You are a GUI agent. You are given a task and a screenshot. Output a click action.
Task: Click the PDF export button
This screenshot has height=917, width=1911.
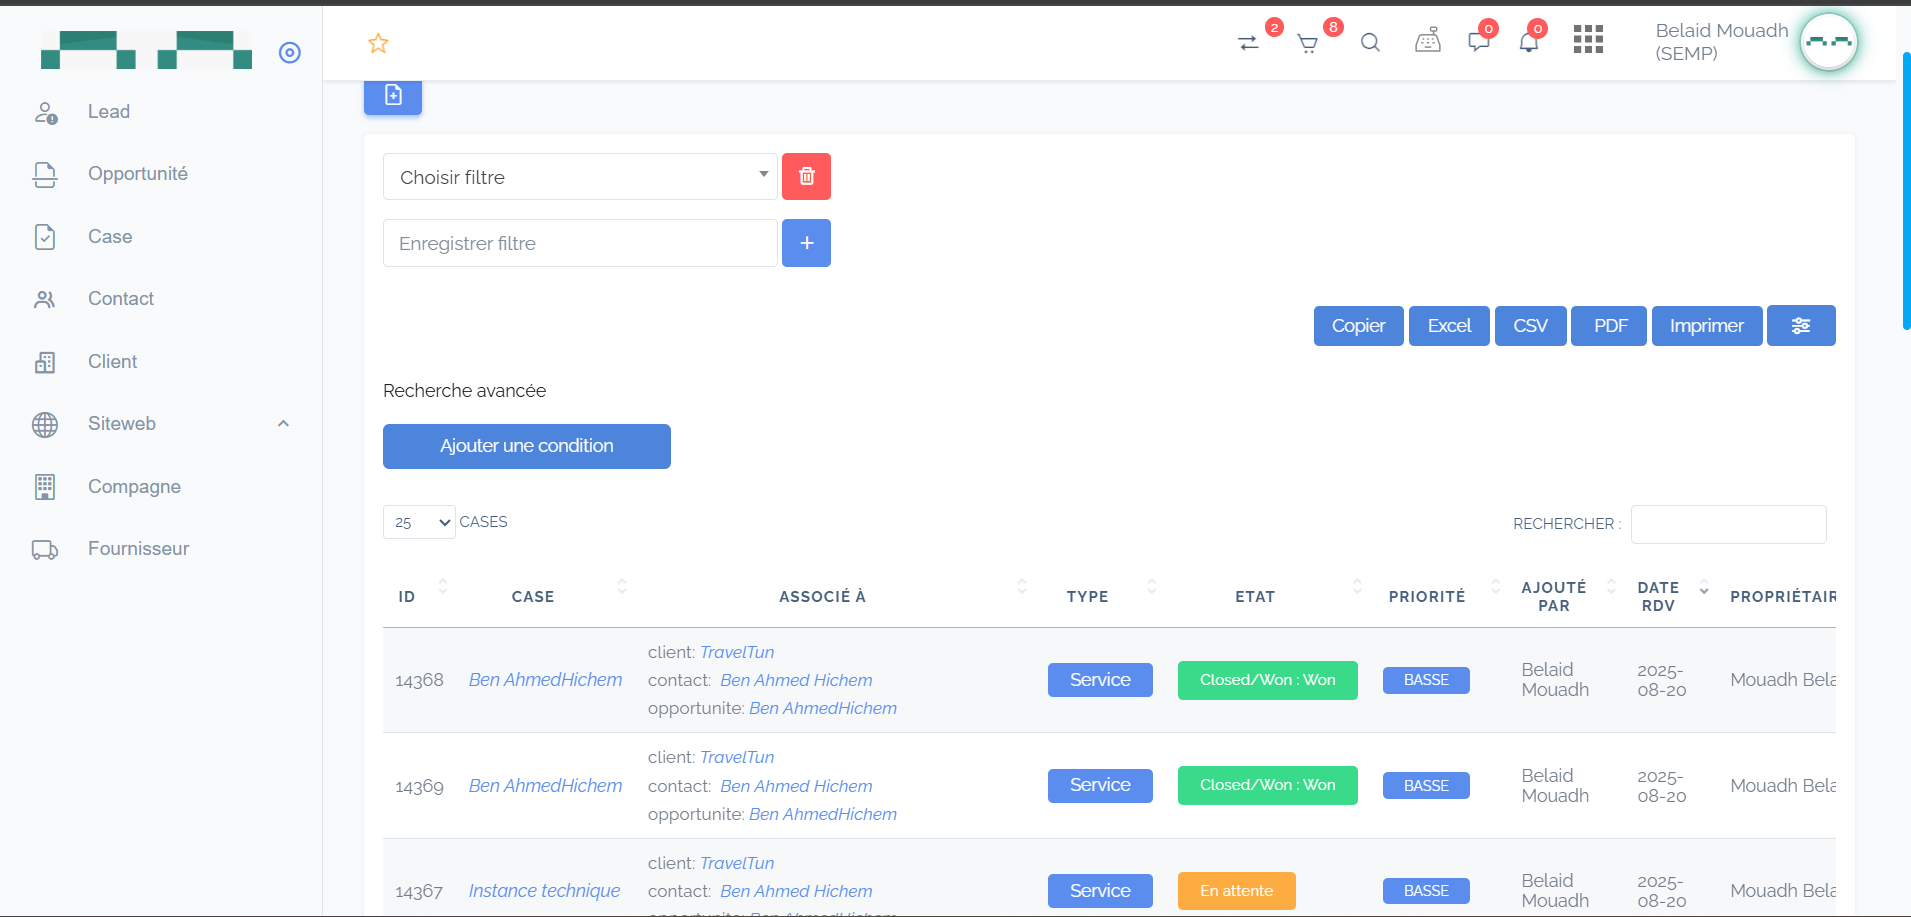pos(1609,326)
